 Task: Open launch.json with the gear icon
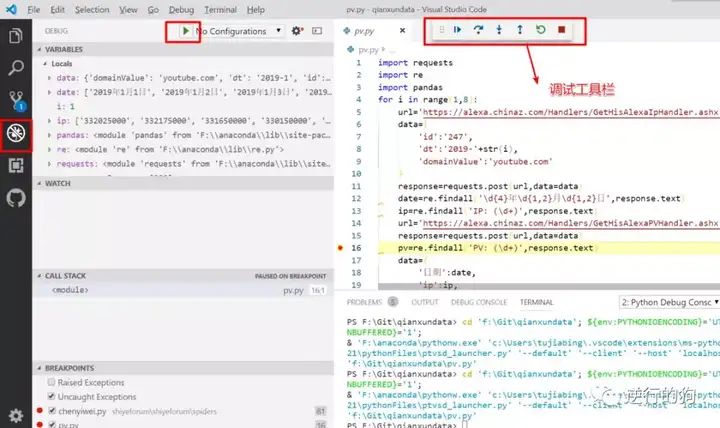pyautogui.click(x=297, y=31)
